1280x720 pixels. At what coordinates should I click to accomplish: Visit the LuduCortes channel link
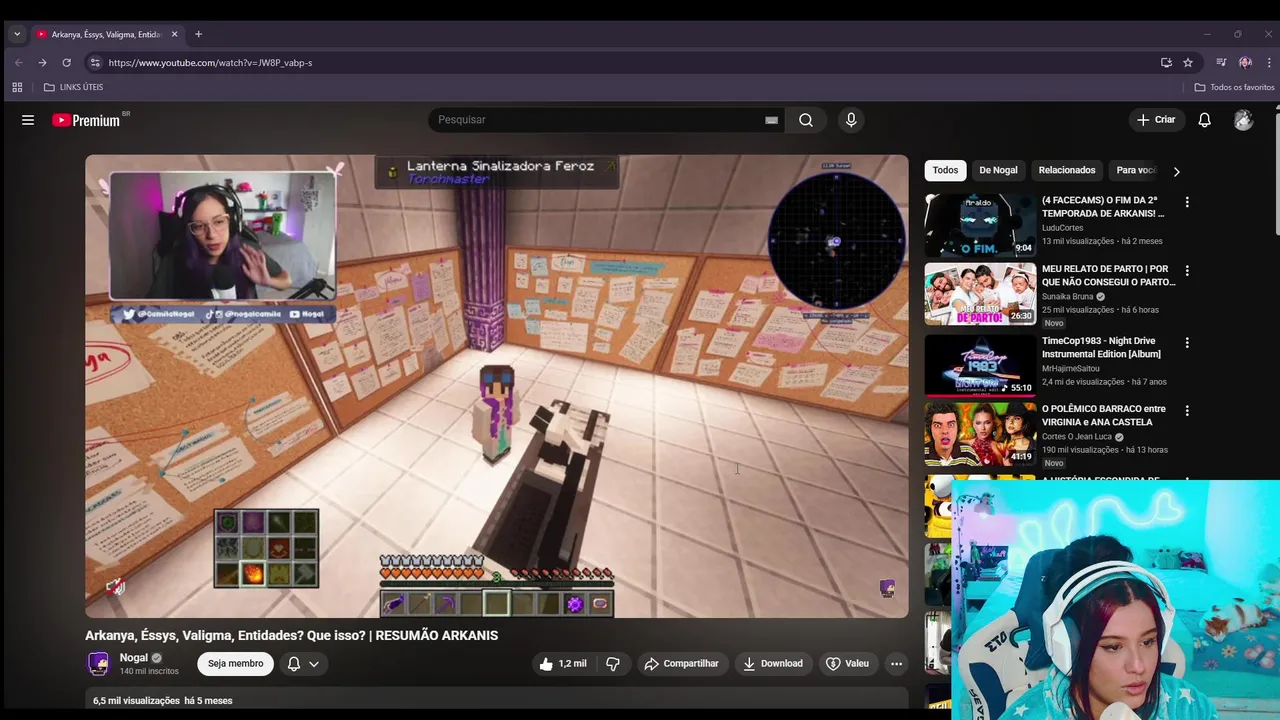point(1062,228)
